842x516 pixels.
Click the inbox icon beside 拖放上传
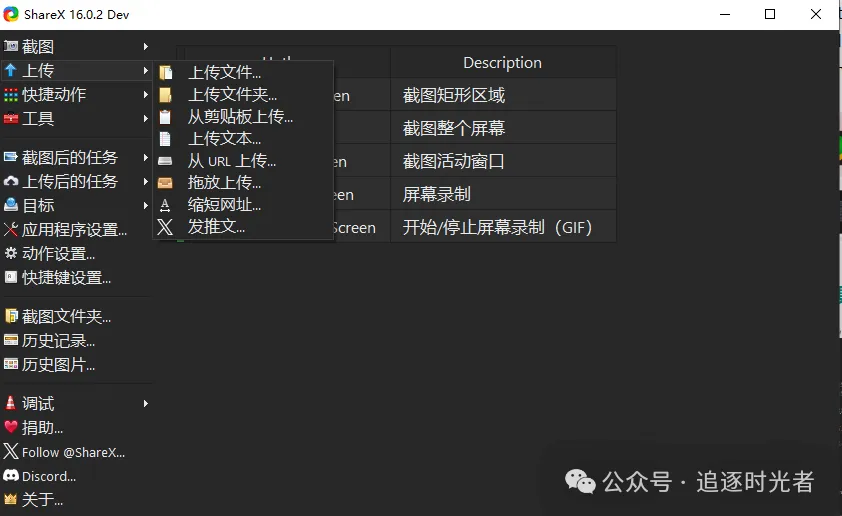click(165, 183)
